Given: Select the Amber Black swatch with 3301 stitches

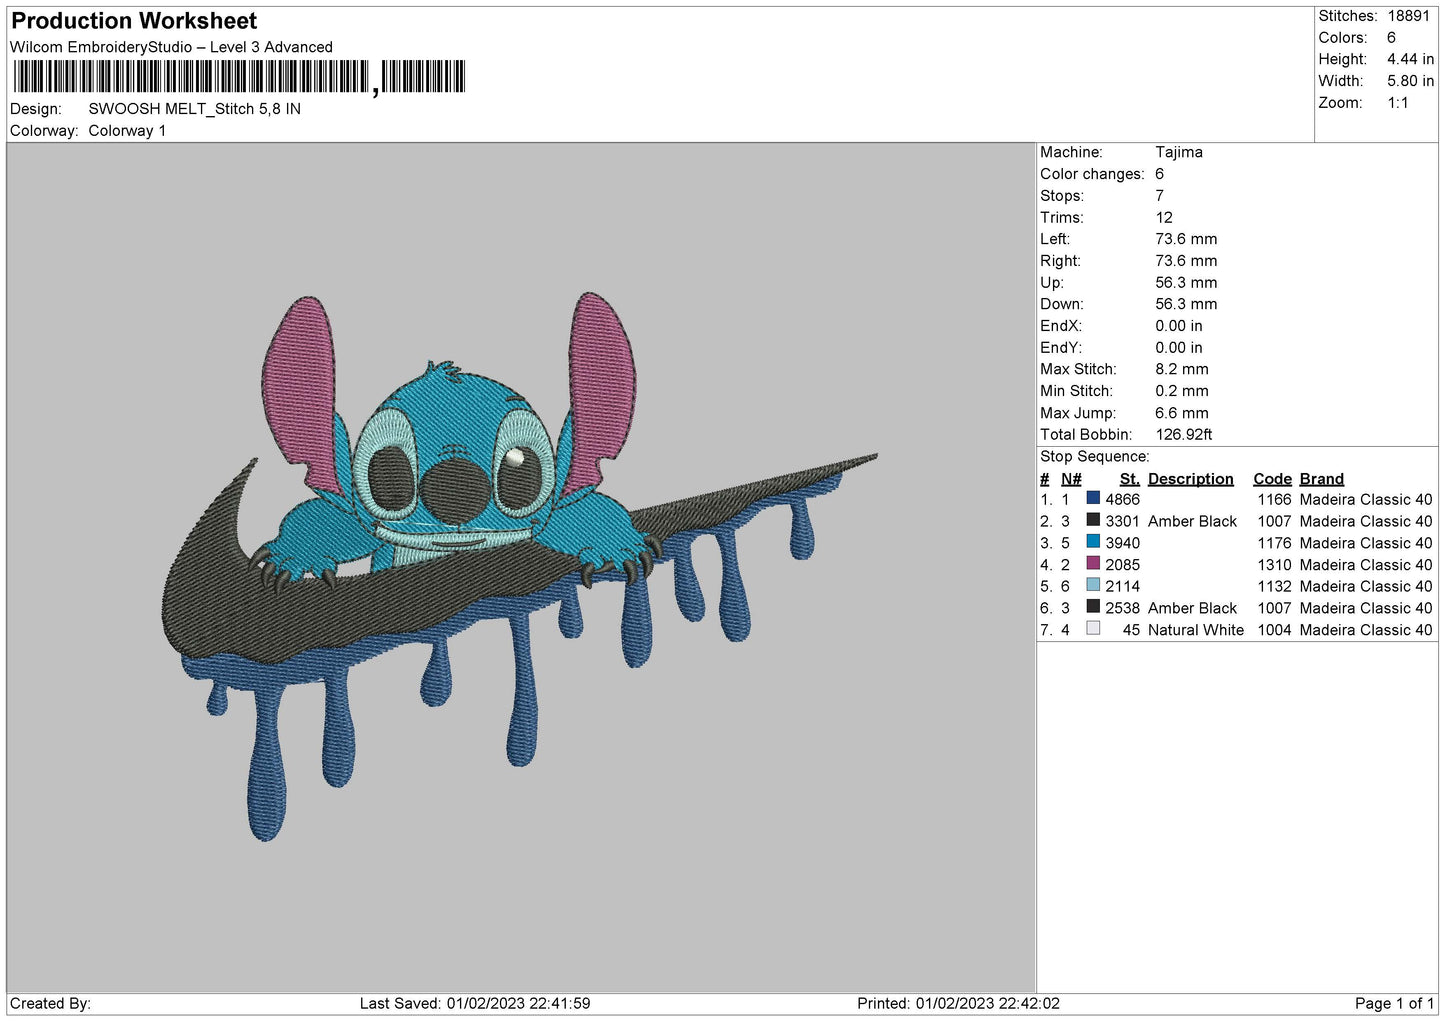Looking at the screenshot, I should coord(1093,520).
